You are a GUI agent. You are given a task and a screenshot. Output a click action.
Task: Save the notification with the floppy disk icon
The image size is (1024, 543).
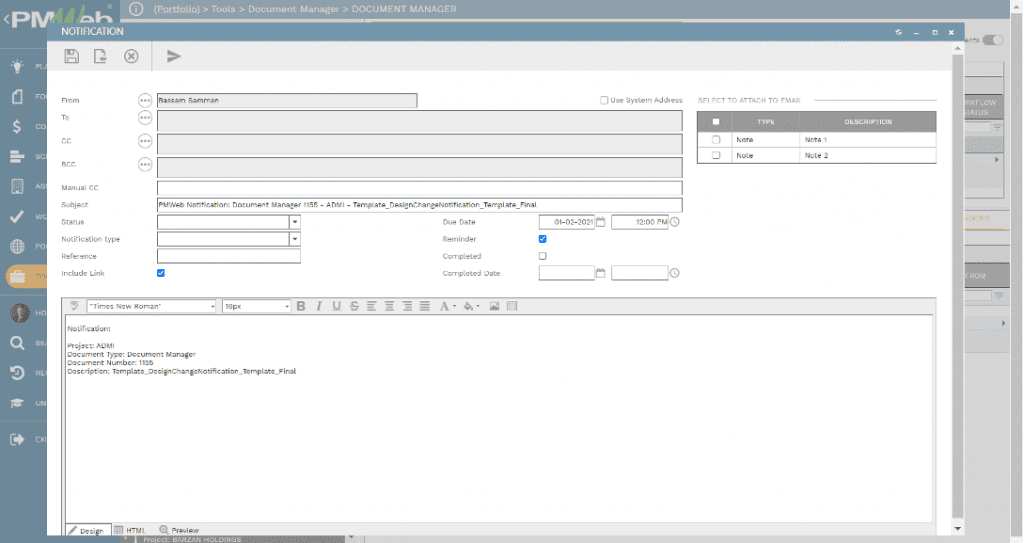tap(72, 56)
